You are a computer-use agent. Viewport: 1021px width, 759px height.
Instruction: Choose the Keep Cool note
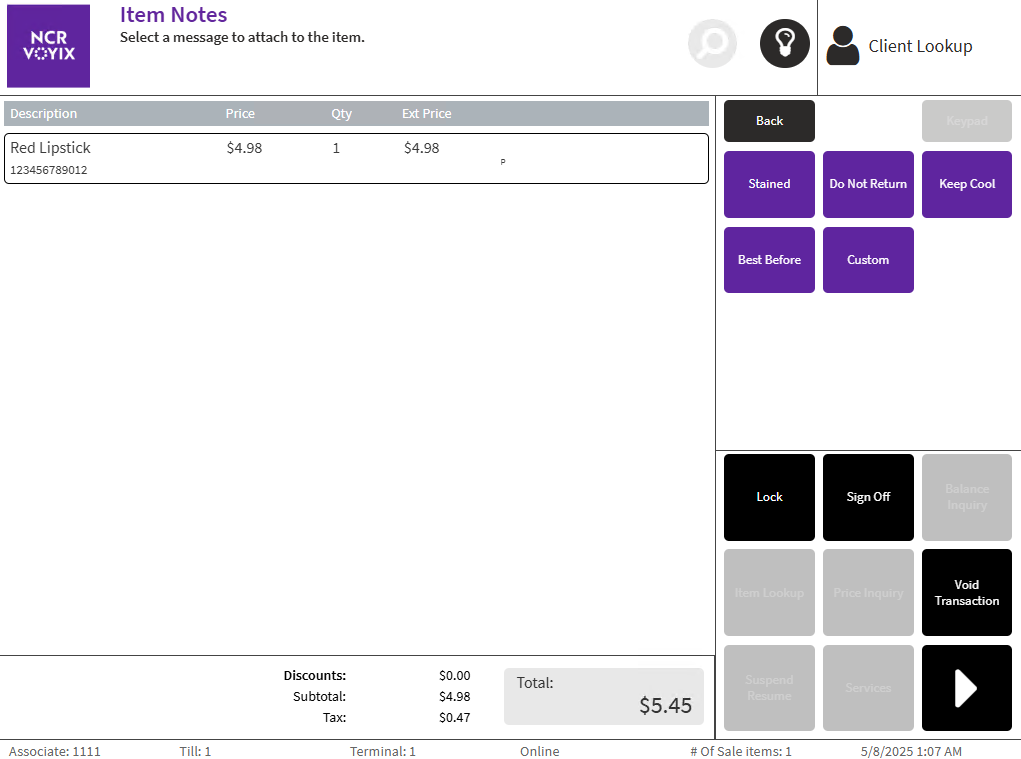tap(966, 184)
